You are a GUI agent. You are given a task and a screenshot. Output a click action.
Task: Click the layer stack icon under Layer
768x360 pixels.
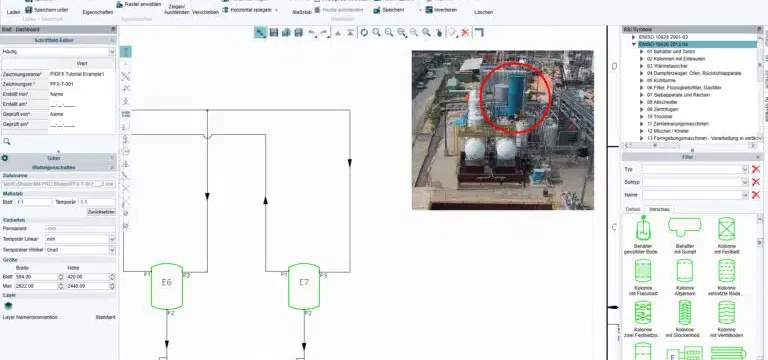(8, 306)
